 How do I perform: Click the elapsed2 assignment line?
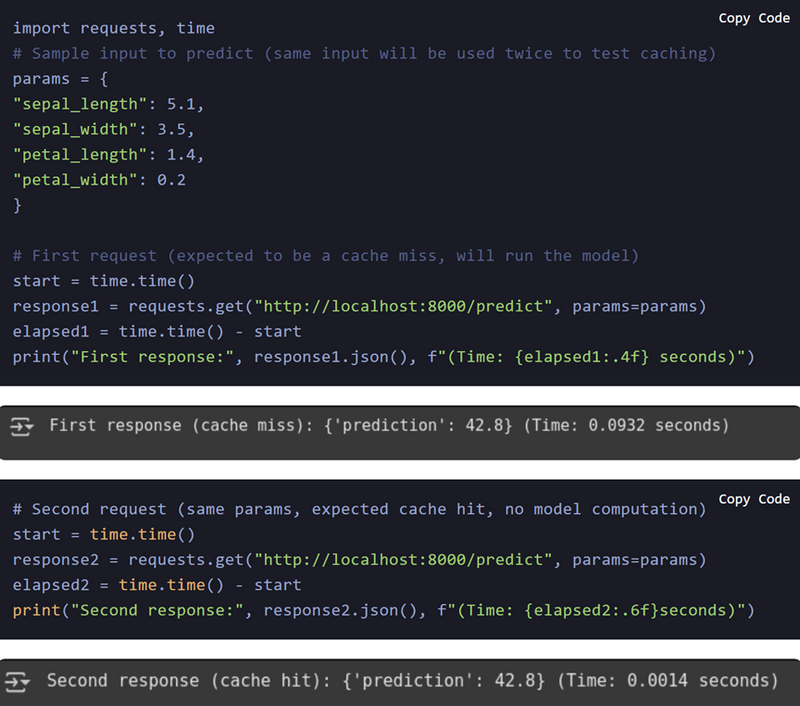coord(157,585)
